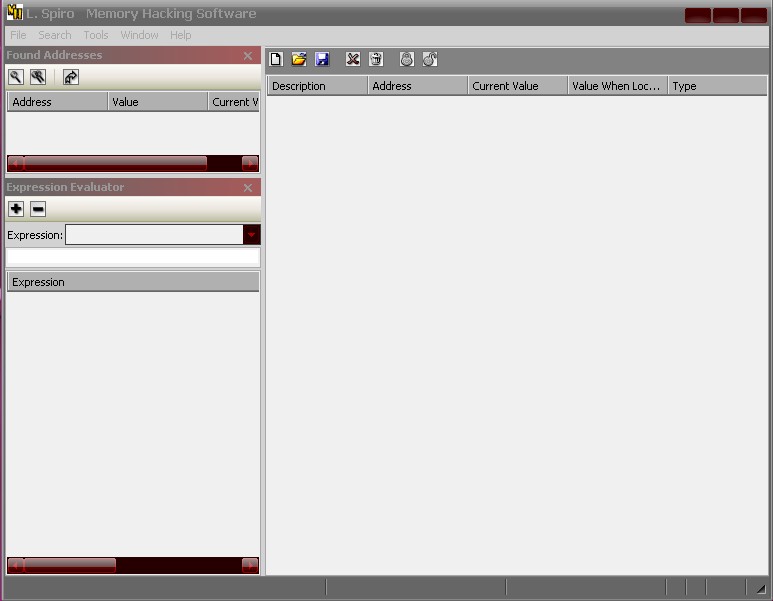Click Found Addresses scrollbar left arrow
The height and width of the screenshot is (601, 773).
16,163
